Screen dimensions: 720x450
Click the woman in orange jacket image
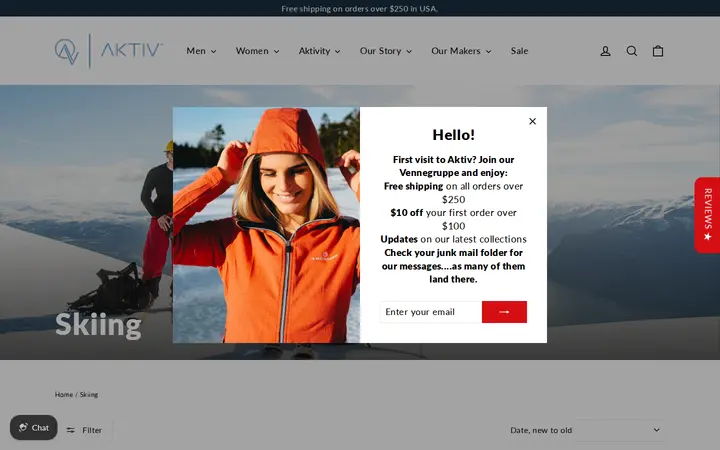(x=266, y=225)
